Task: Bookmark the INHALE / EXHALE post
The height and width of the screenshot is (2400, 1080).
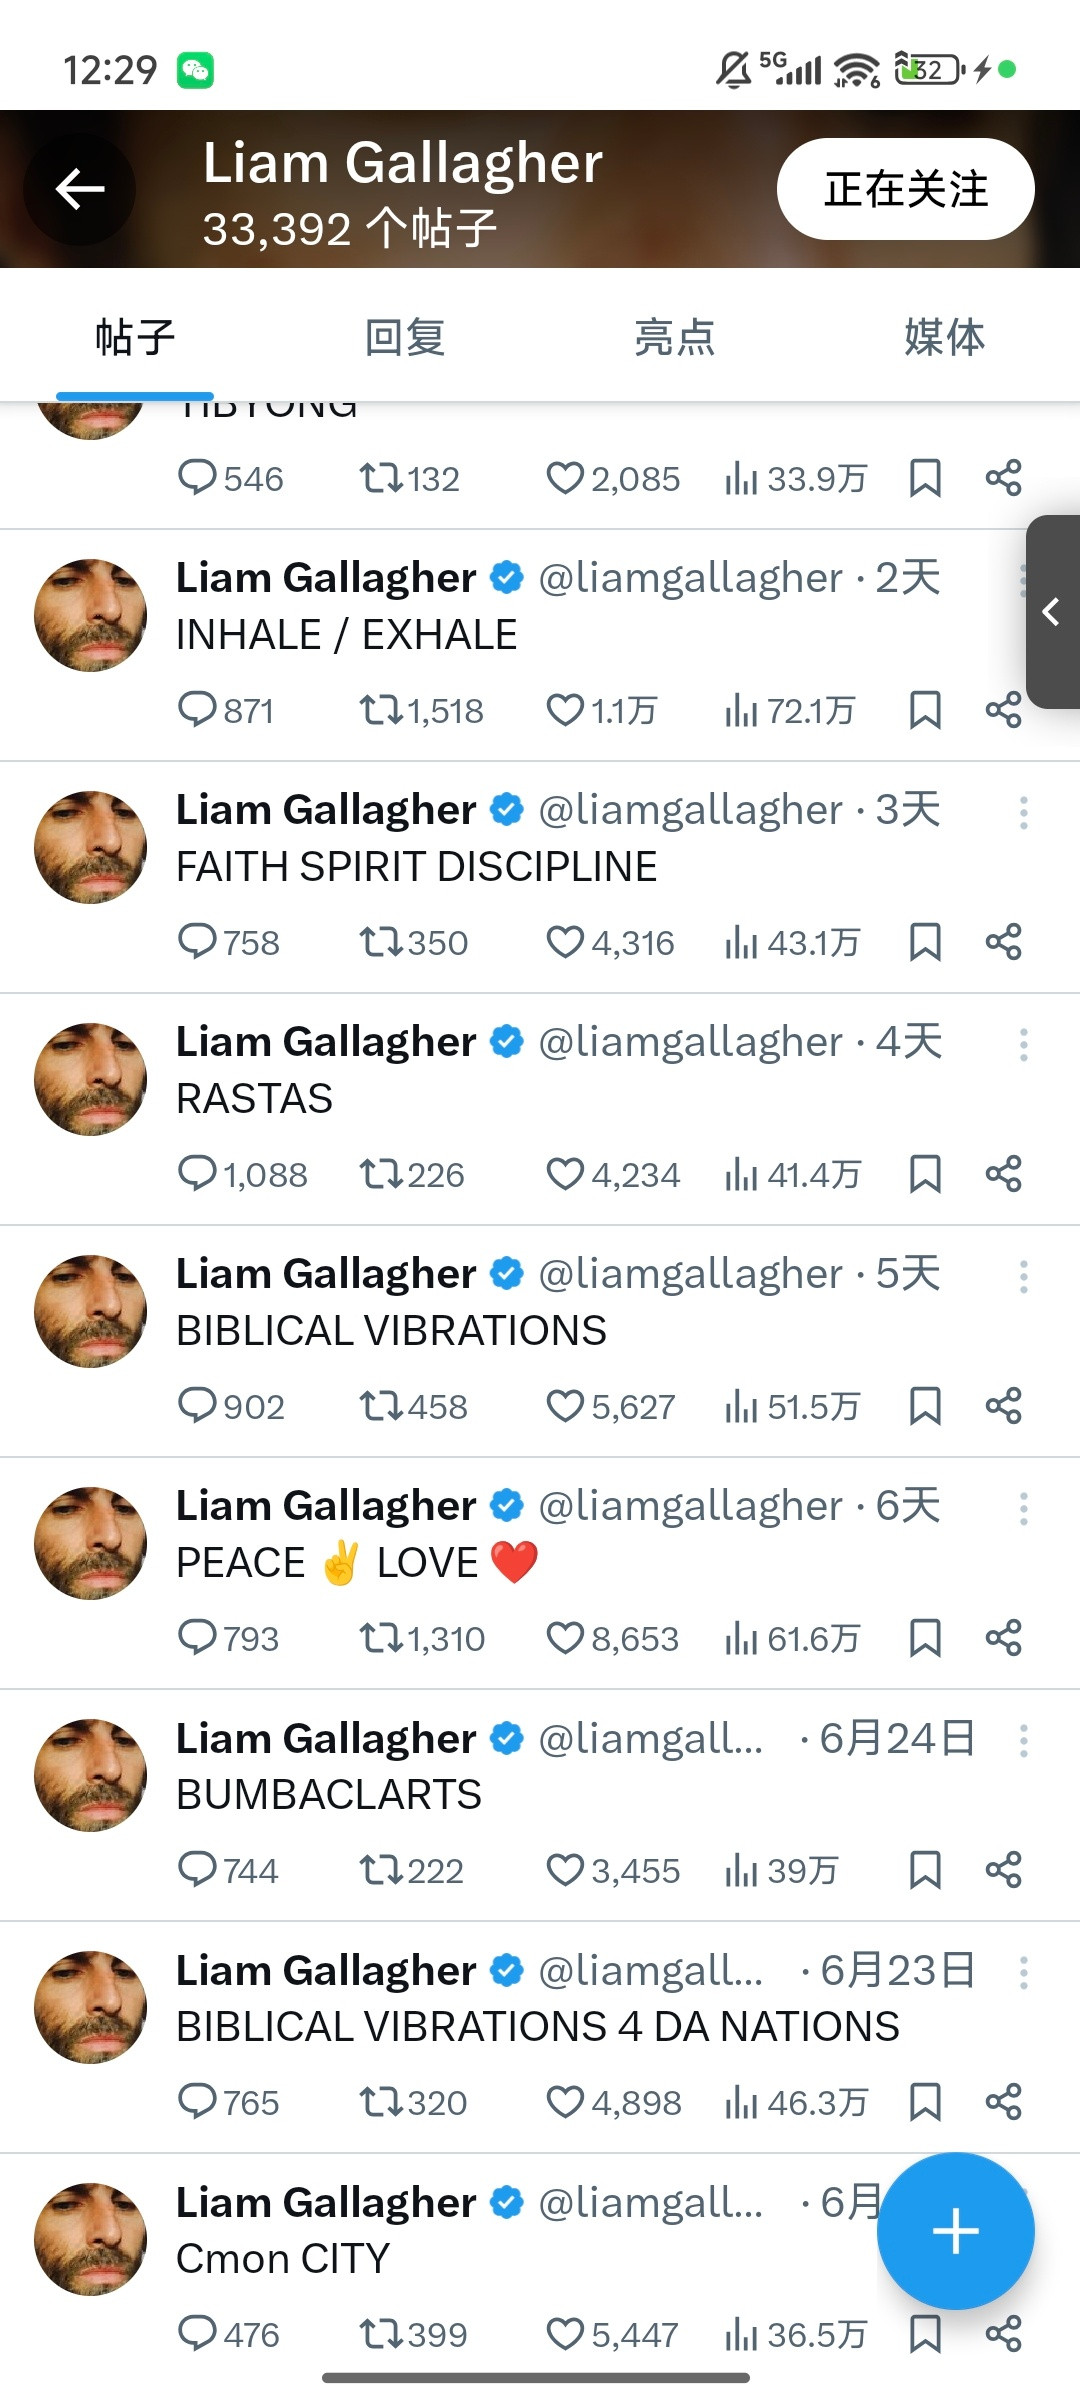Action: click(925, 711)
